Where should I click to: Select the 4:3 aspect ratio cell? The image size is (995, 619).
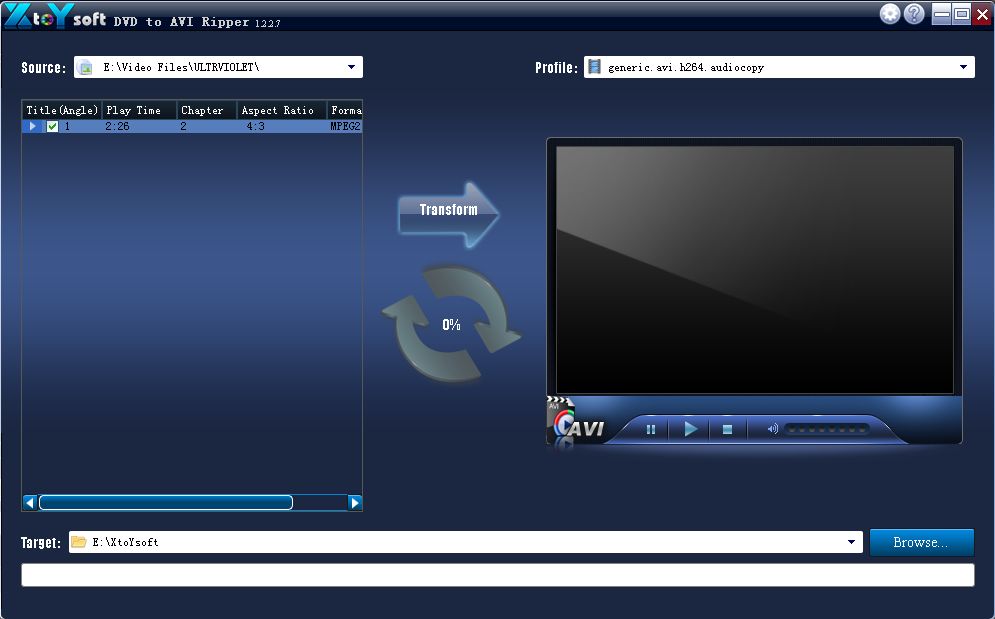pos(255,126)
